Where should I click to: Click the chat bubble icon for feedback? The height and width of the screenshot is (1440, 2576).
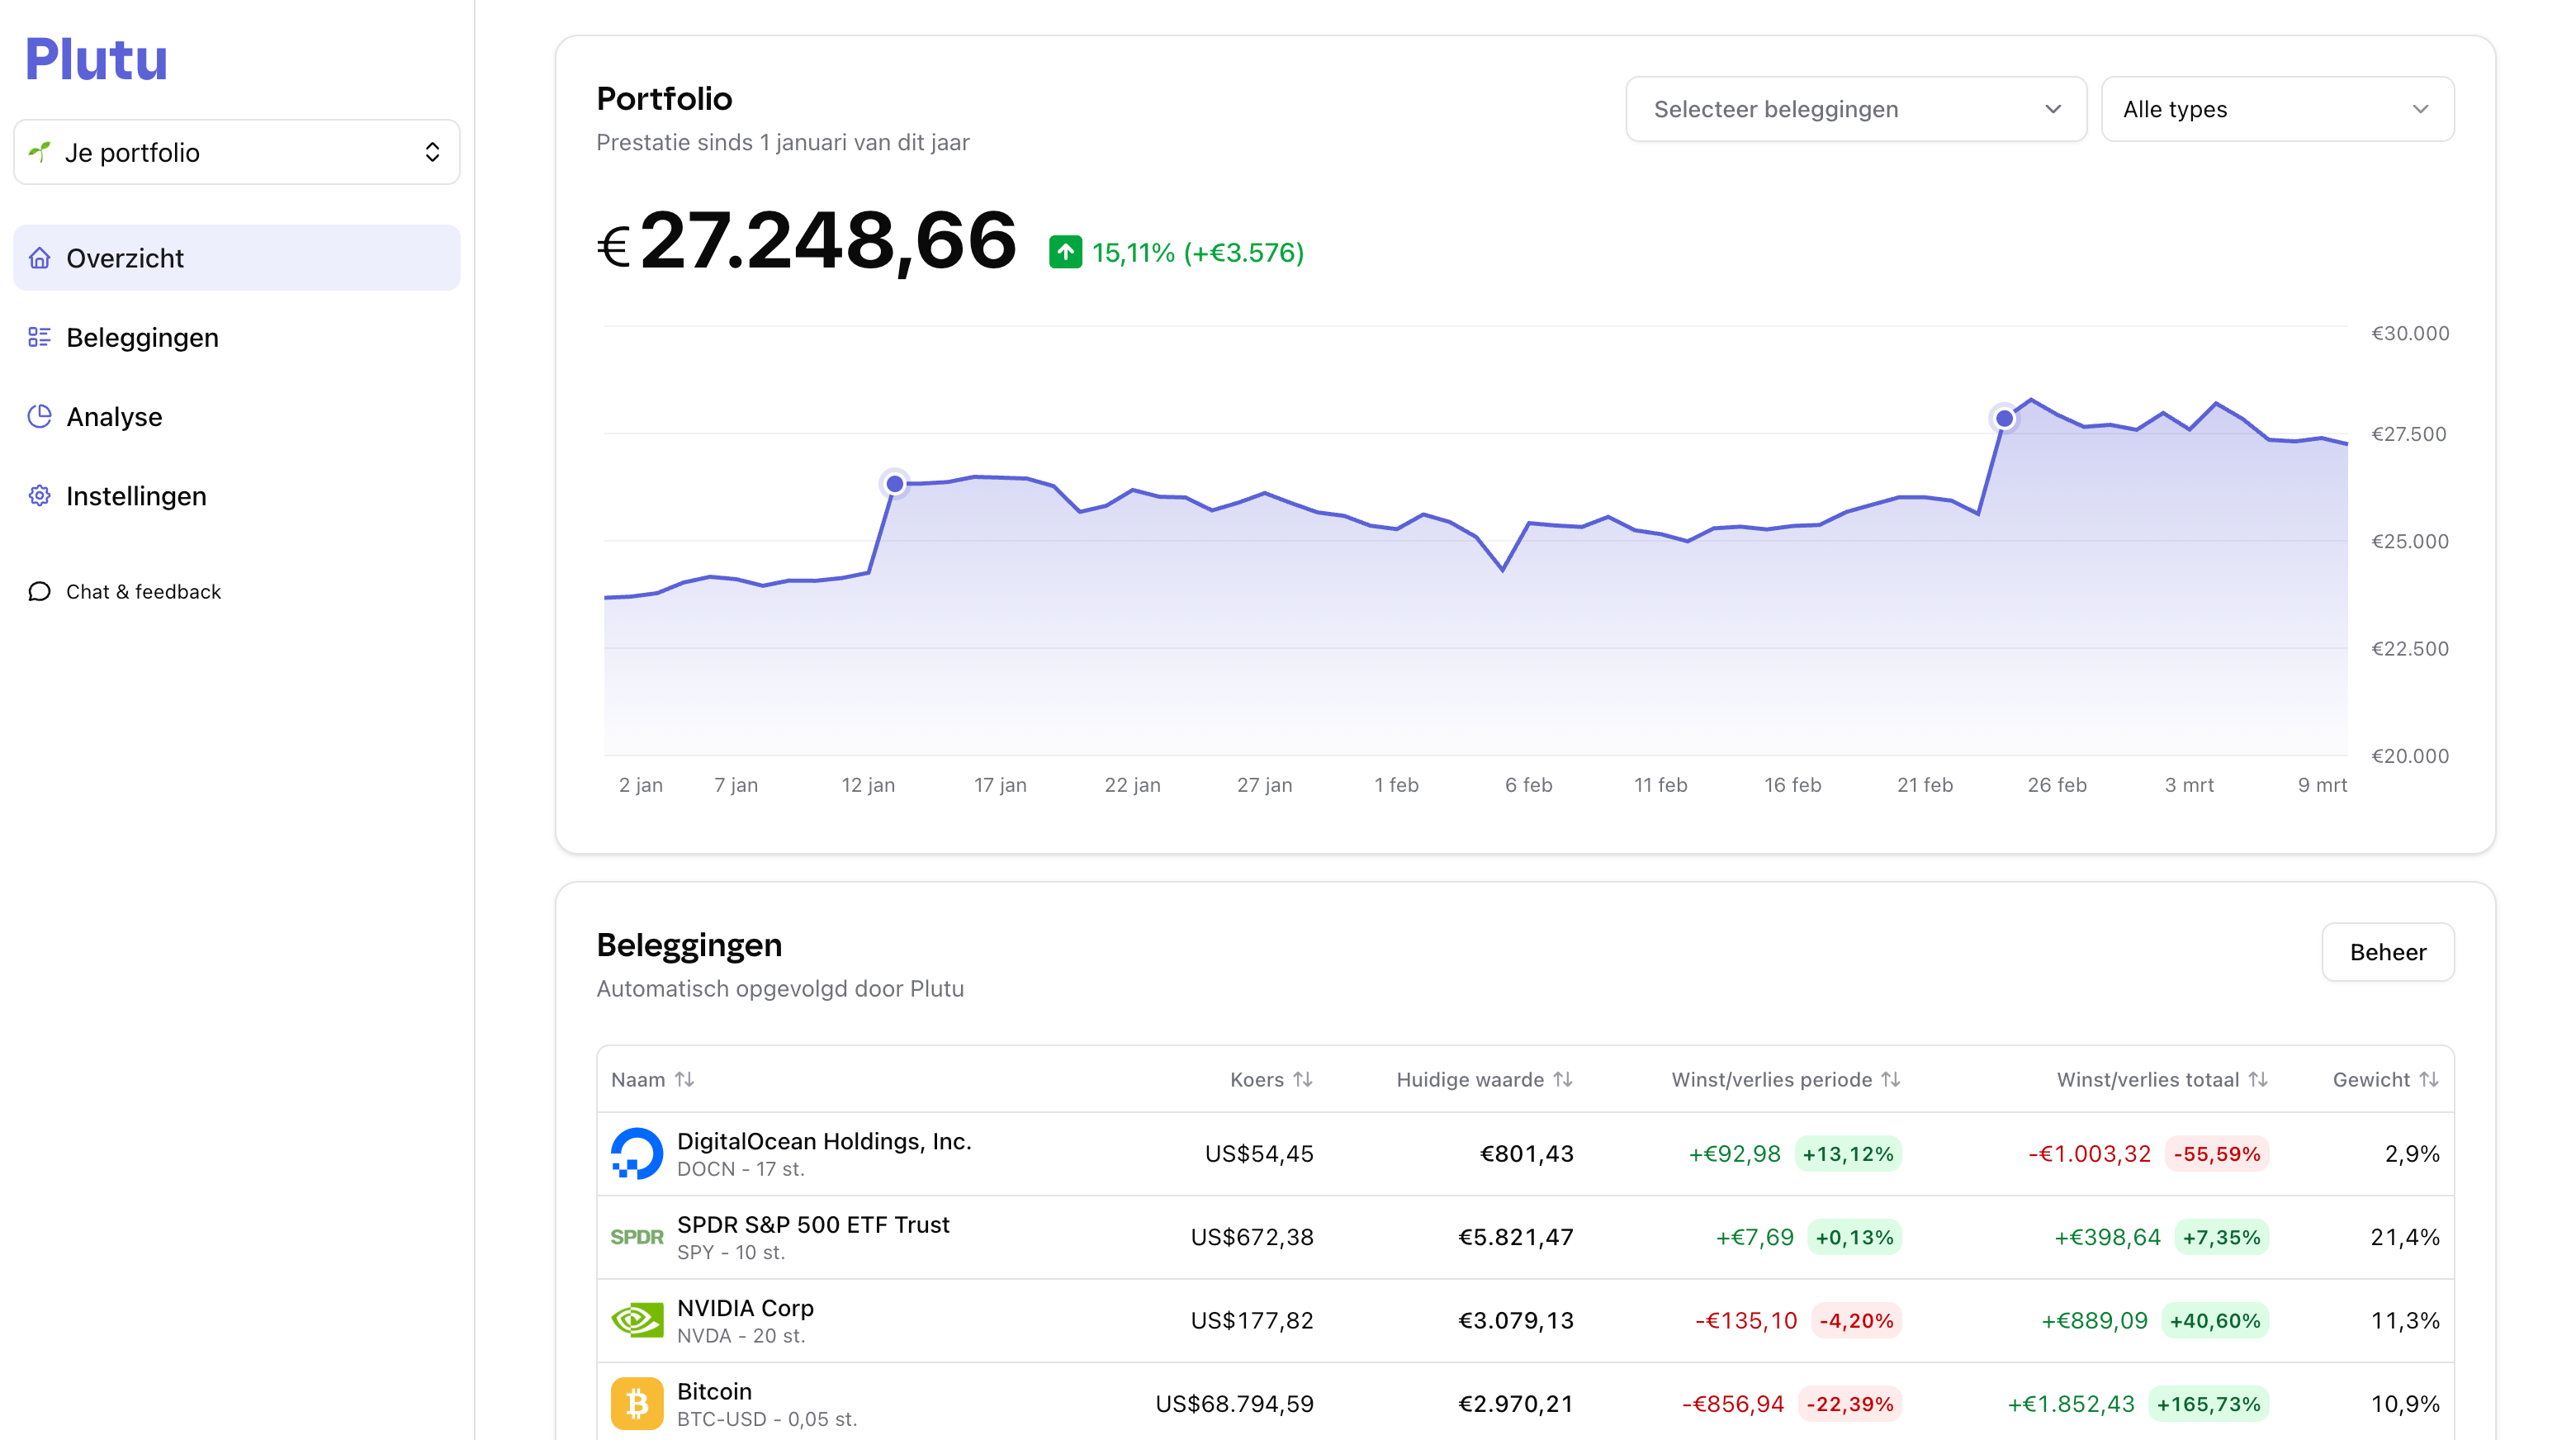pyautogui.click(x=39, y=591)
